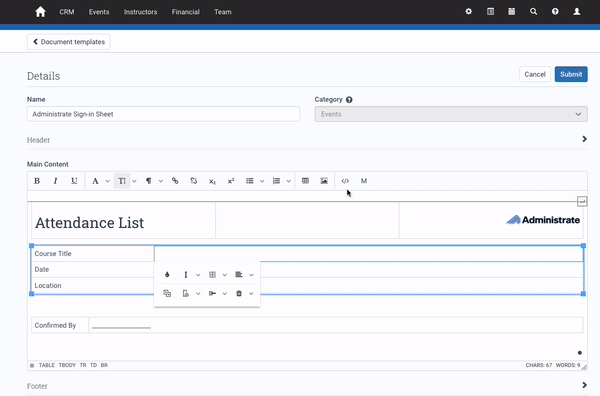This screenshot has width=600, height=396.
Task: Open the Category dropdown
Action: click(451, 114)
